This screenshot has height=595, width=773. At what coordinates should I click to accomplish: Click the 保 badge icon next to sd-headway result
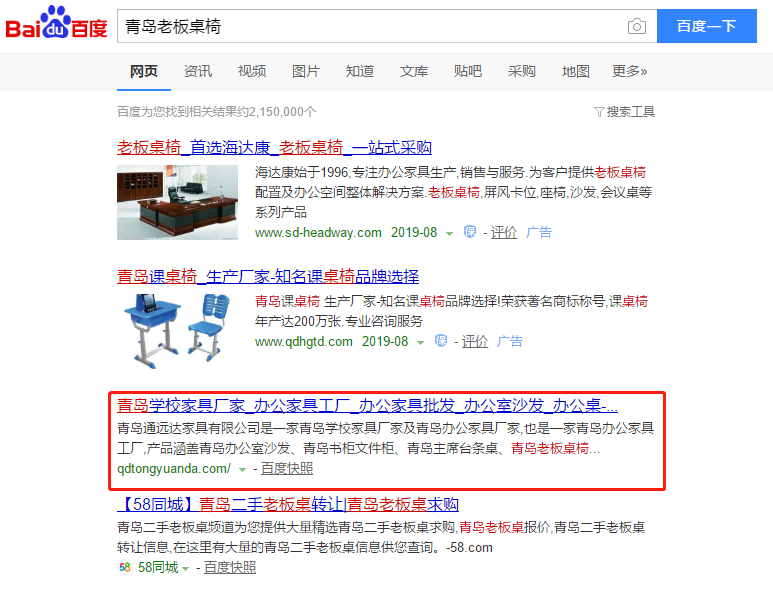(x=470, y=232)
